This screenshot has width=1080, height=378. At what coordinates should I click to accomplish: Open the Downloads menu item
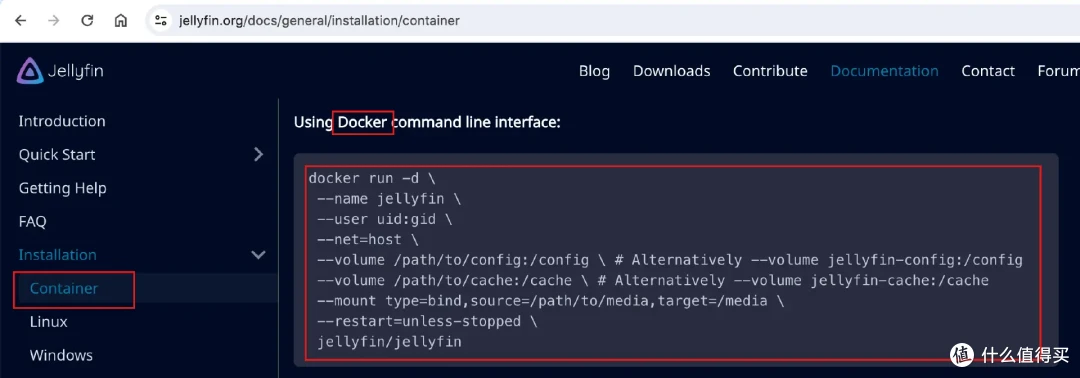pos(672,71)
